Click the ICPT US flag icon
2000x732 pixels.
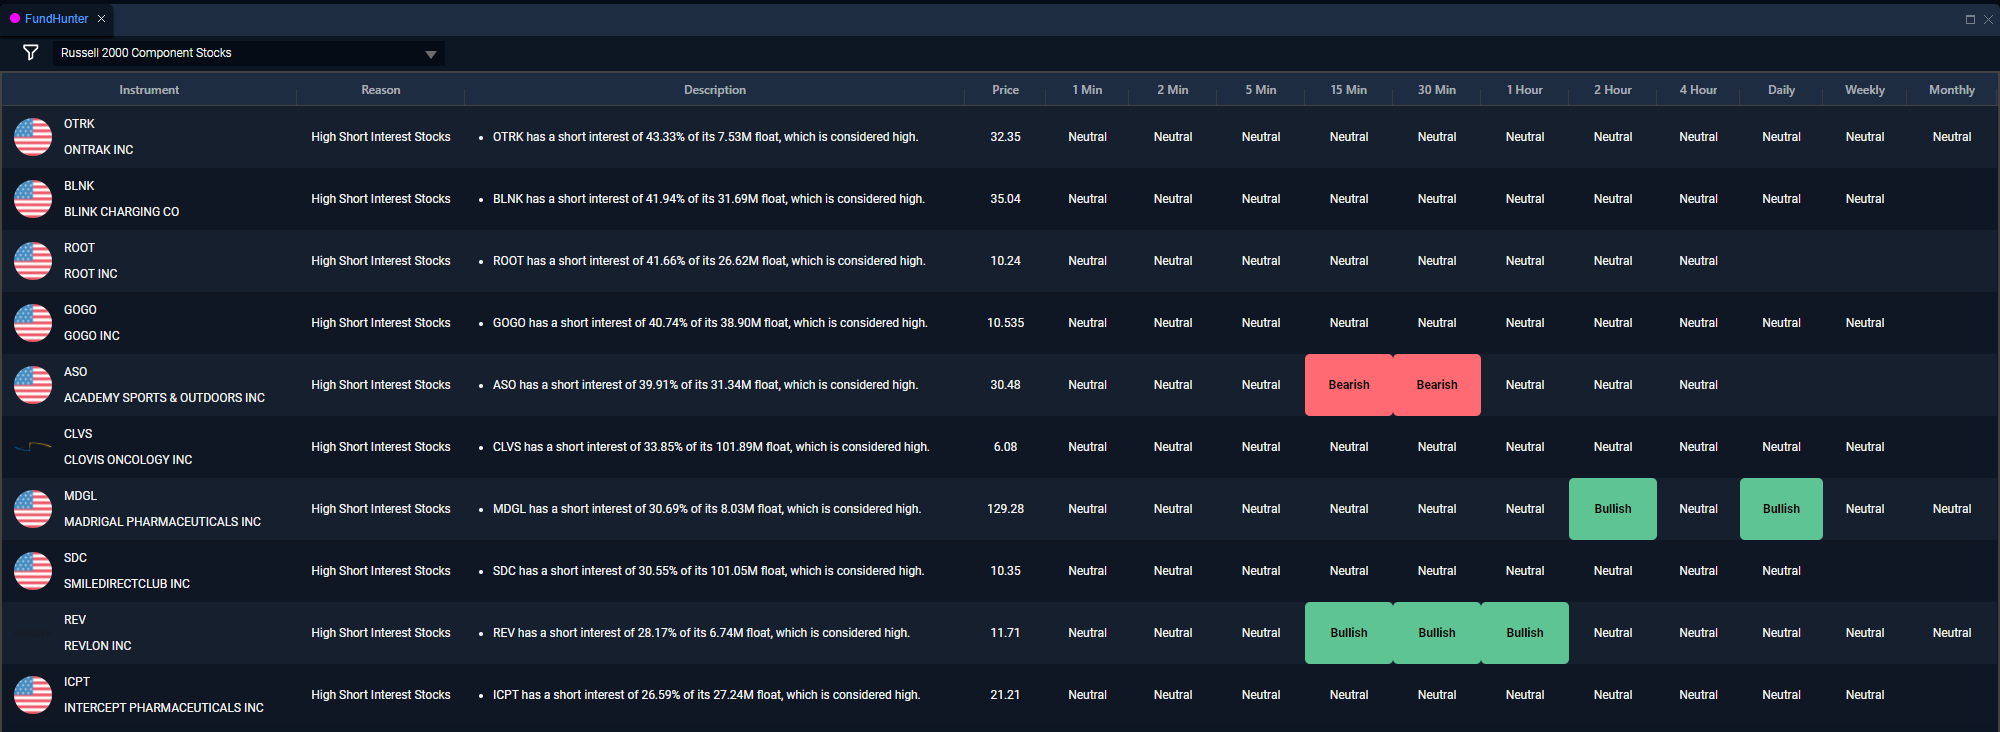tap(33, 695)
